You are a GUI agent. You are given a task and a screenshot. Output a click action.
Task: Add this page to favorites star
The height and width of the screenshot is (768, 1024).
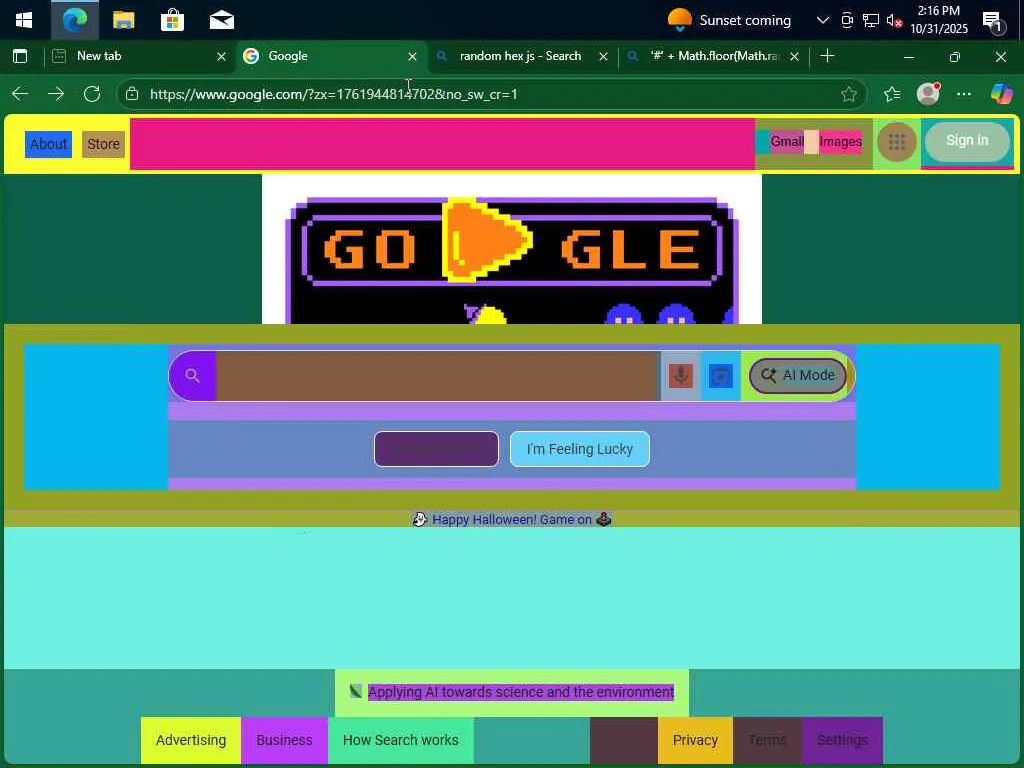tap(848, 94)
